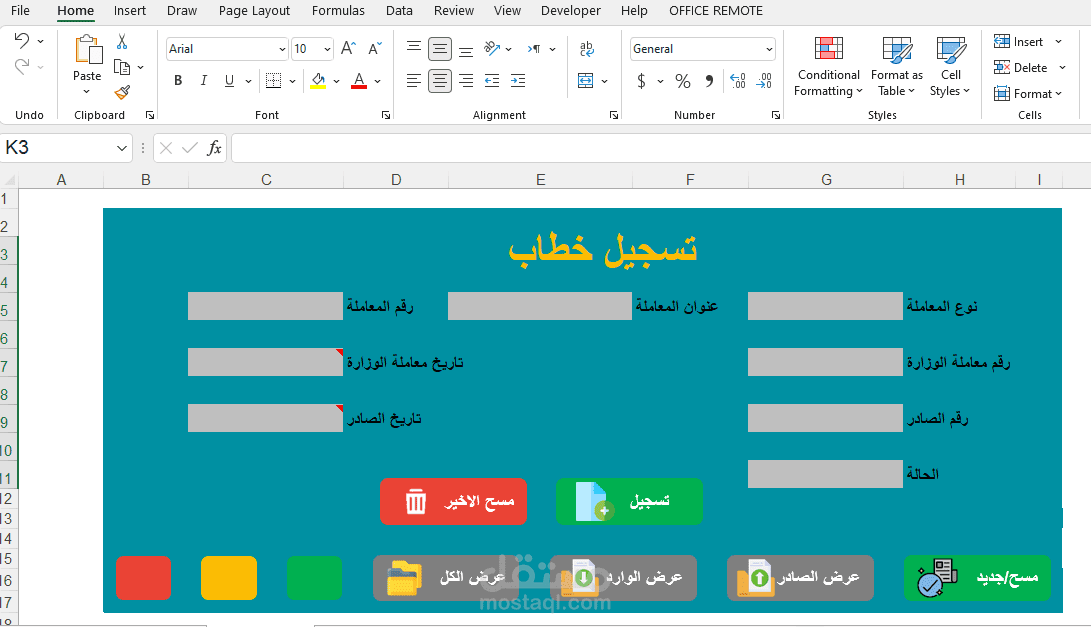Click the text direction paragraph icon
Screen dimensions: 1091x627
[534, 49]
